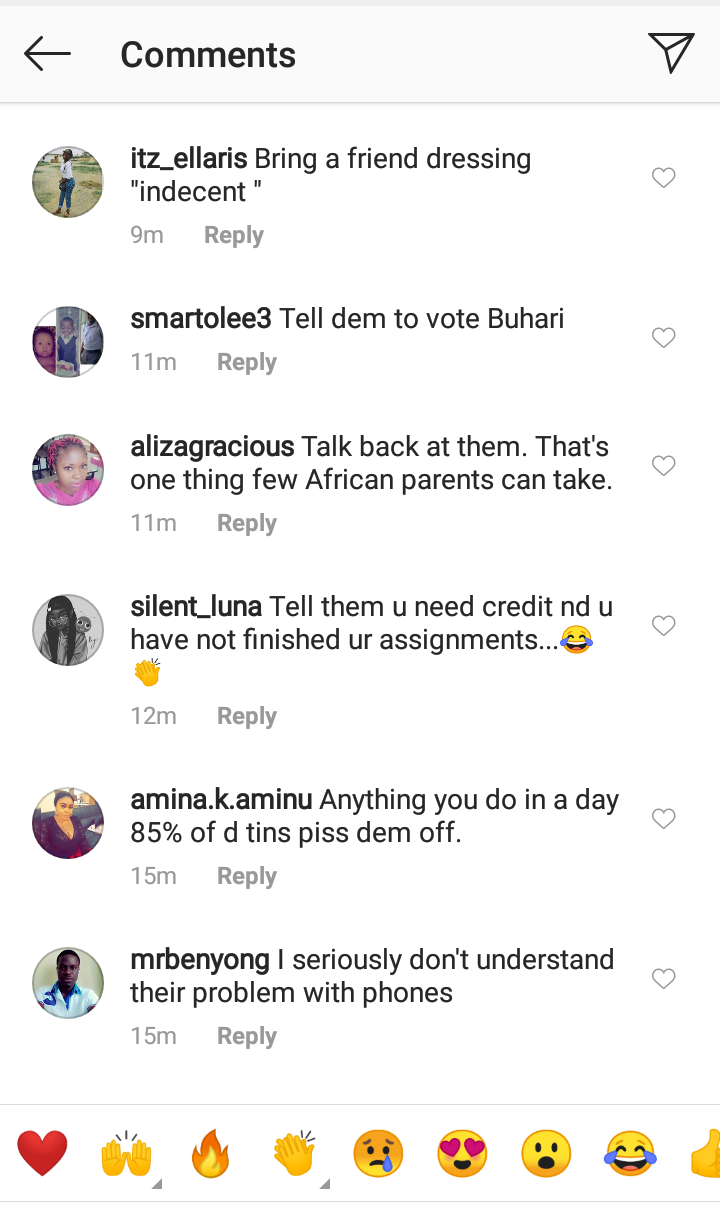720x1205 pixels.
Task: Open direct share paper plane icon
Action: click(x=670, y=53)
